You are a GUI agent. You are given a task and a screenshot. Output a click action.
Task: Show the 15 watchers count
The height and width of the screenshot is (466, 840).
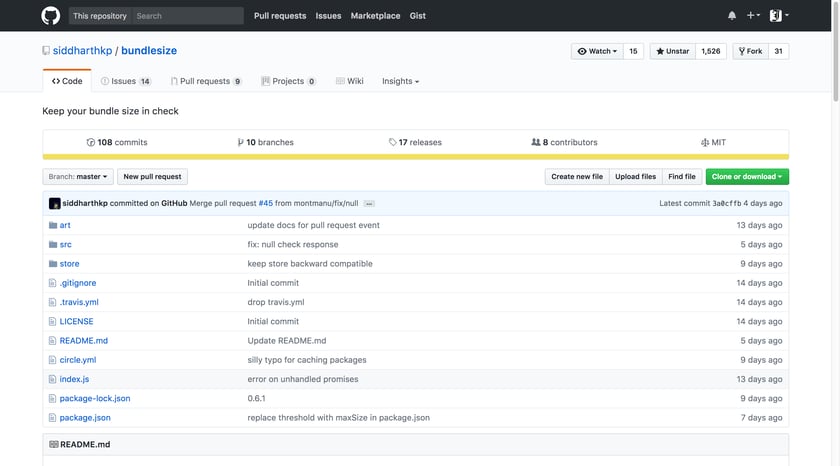[633, 51]
